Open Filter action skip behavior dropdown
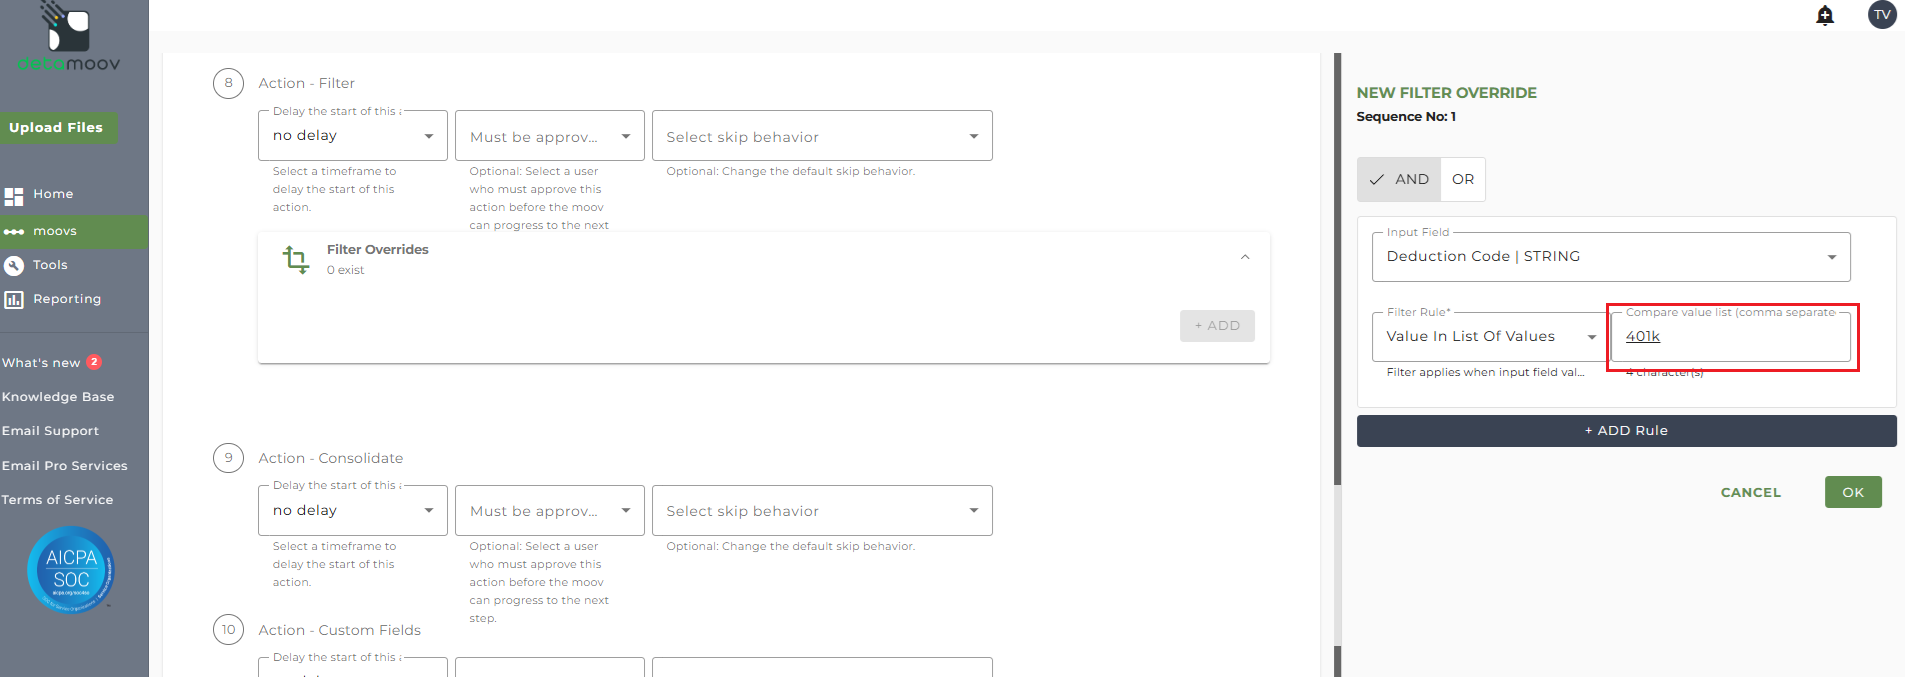Screen dimensions: 1905x677 (821, 136)
